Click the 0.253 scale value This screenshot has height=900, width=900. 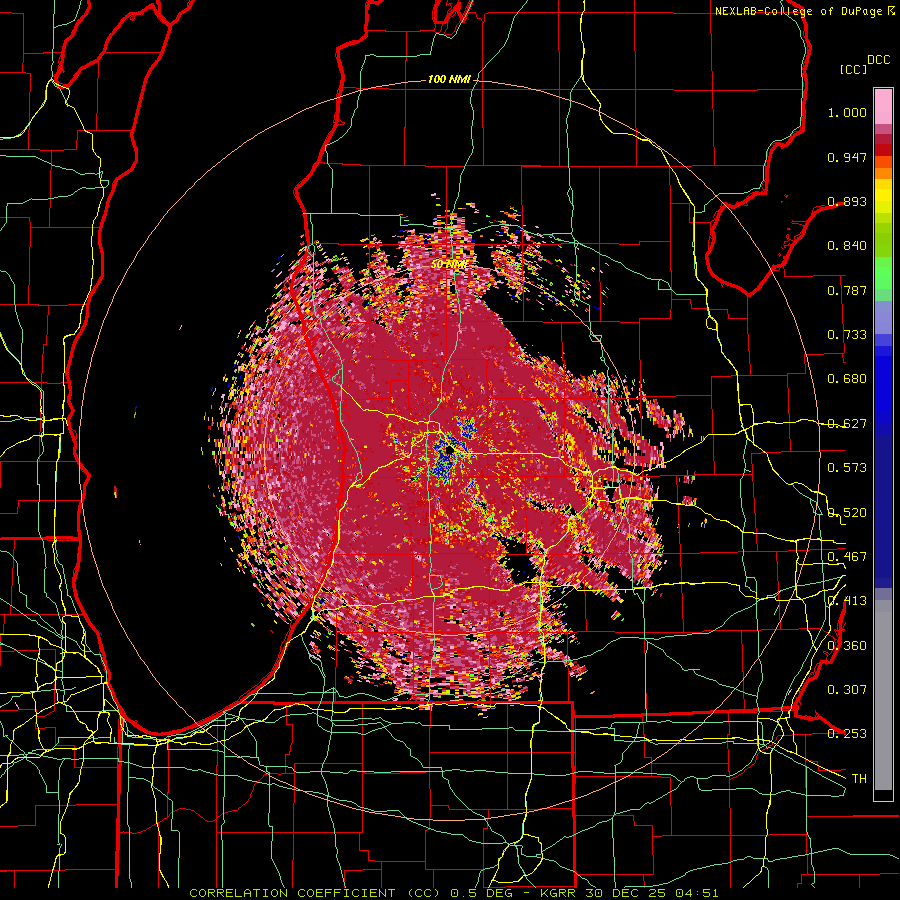point(847,734)
